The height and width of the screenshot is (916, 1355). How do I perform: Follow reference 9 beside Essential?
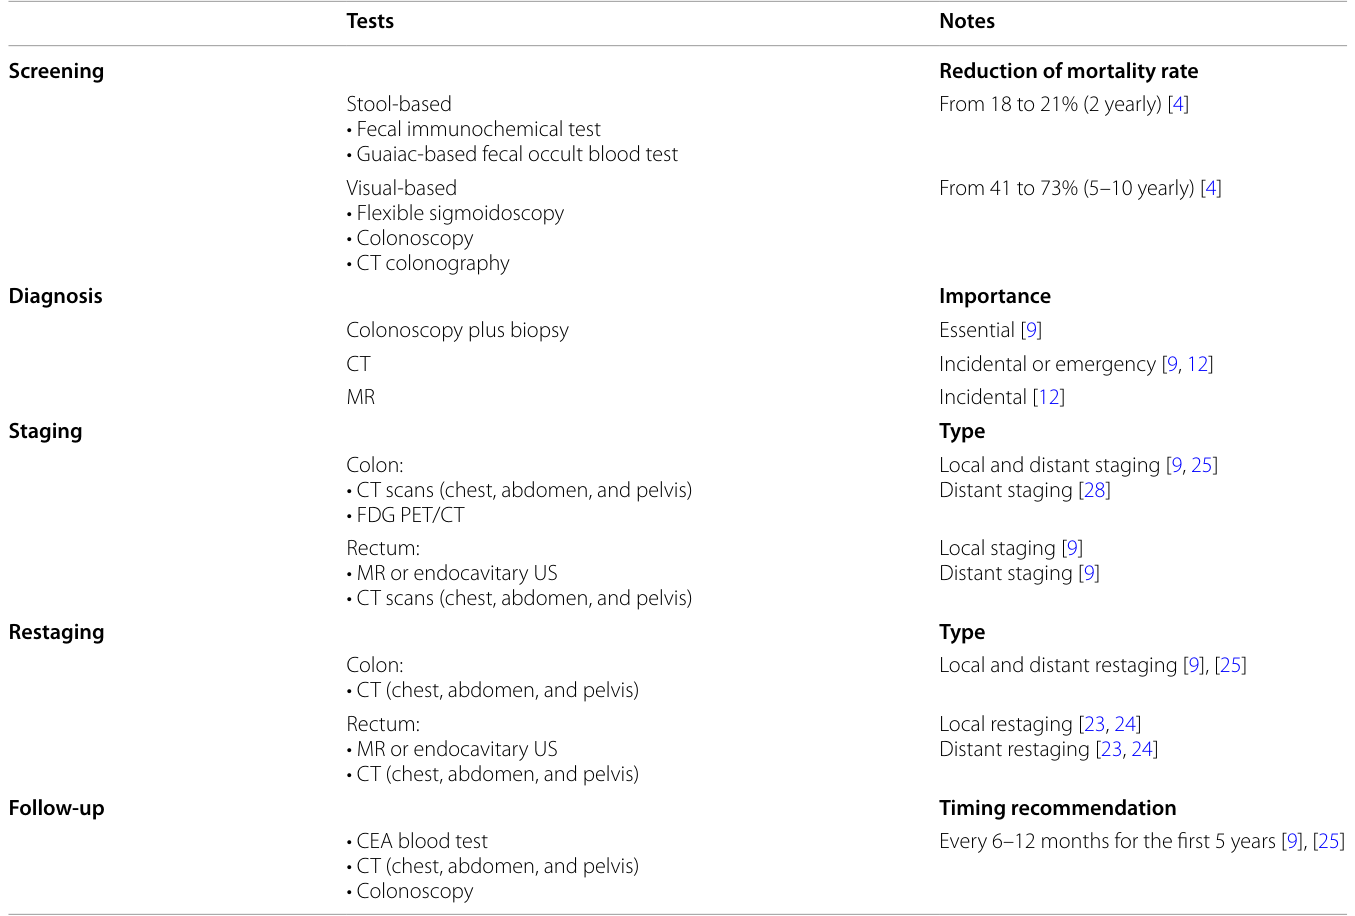coord(1032,330)
